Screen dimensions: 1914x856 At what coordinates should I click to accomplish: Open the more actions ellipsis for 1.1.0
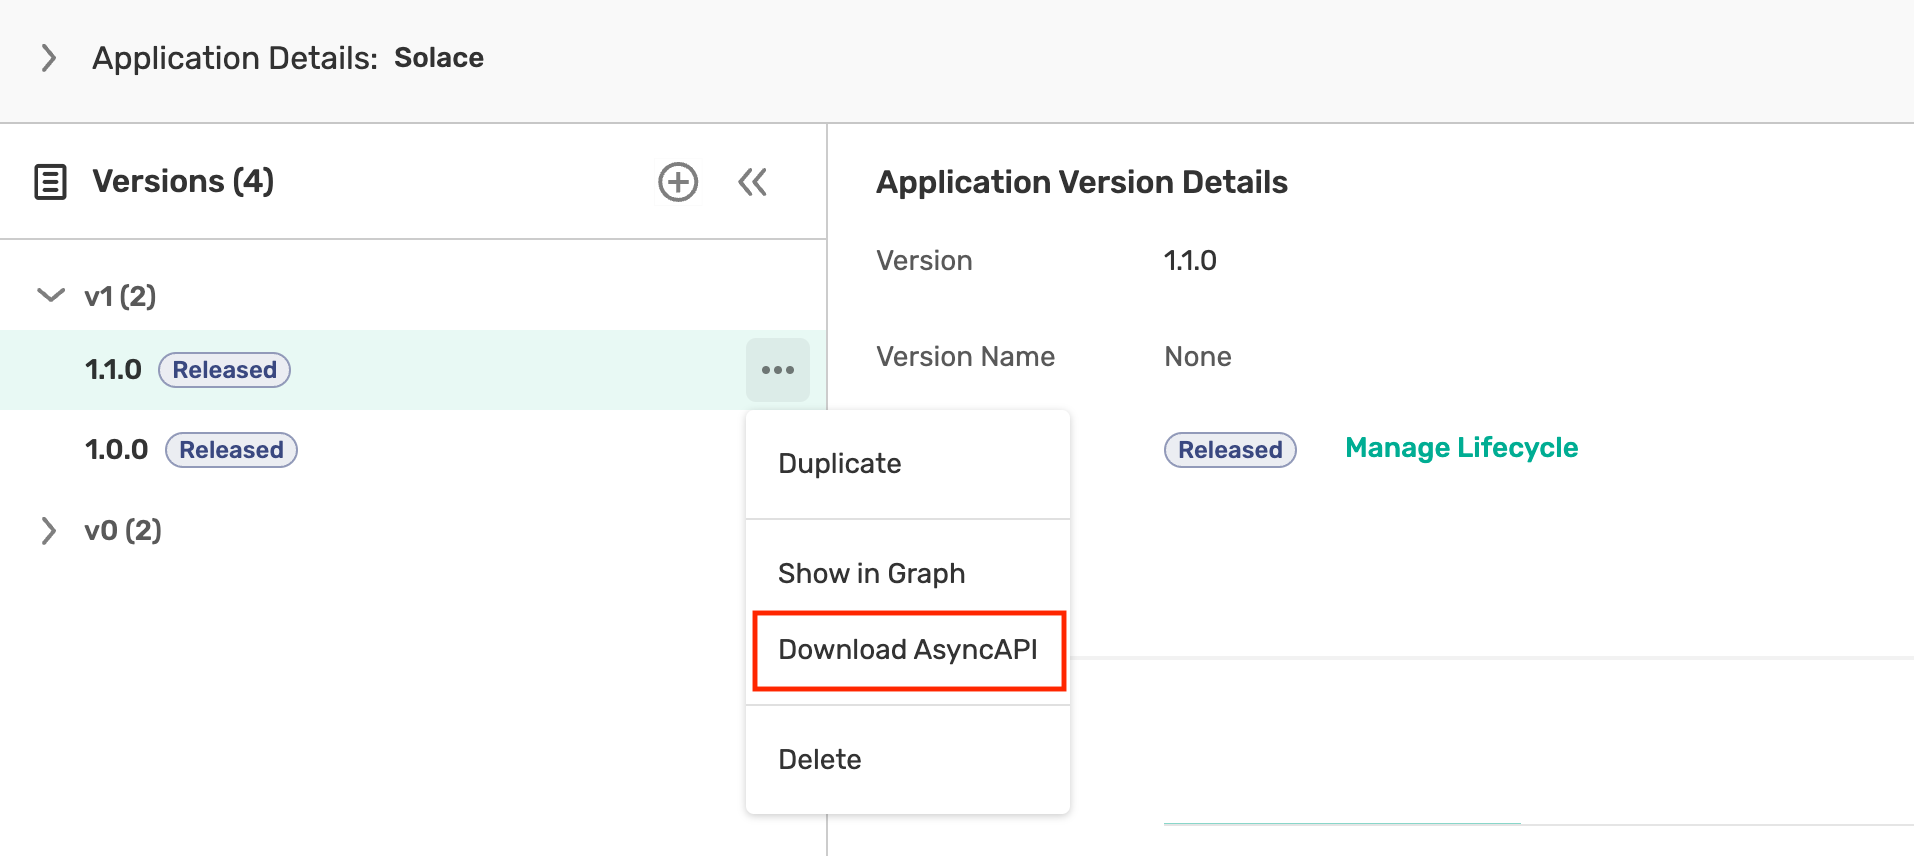(x=778, y=370)
